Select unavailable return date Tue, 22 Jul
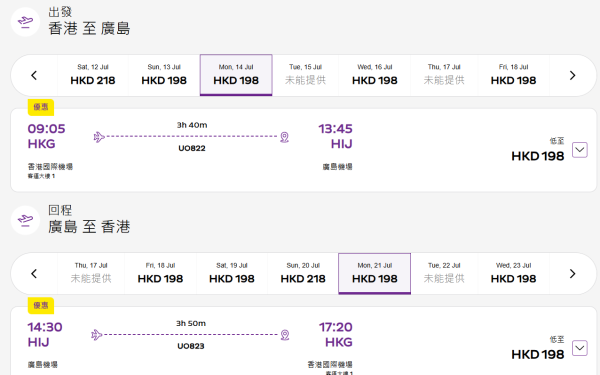The width and height of the screenshot is (600, 375). pyautogui.click(x=444, y=273)
